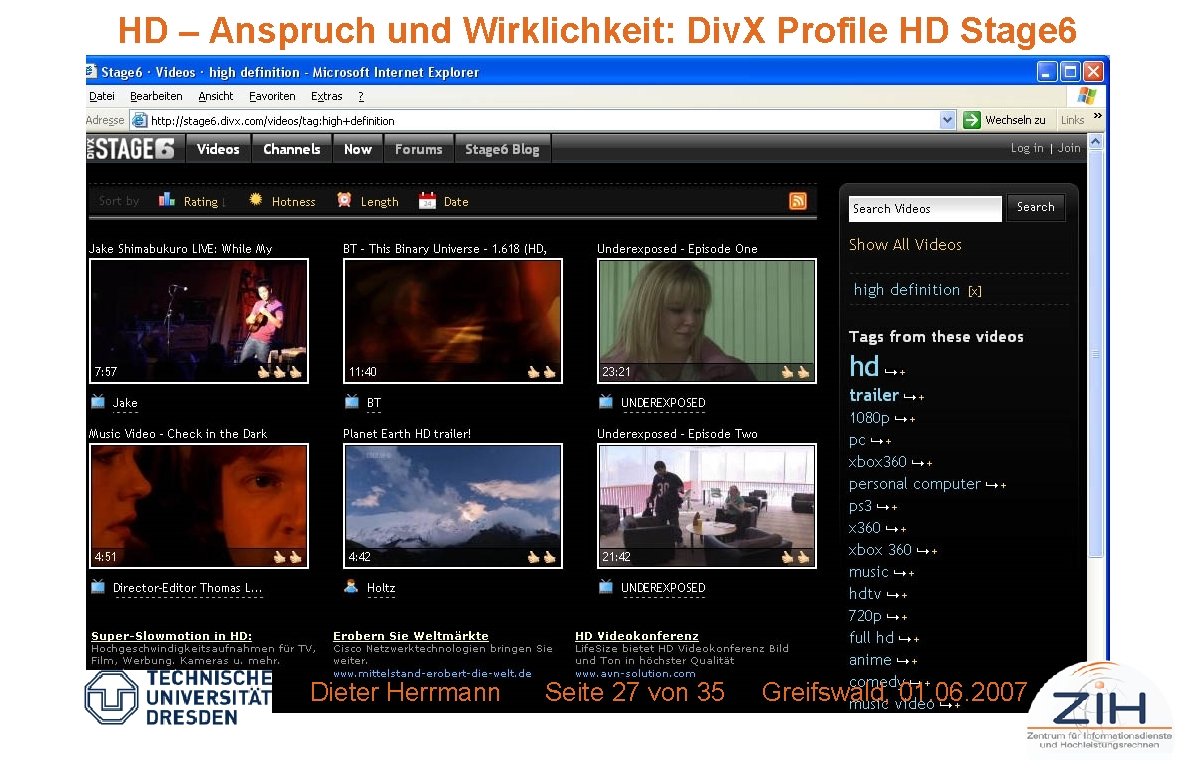Viewport: 1195px width, 768px height.
Task: Click the Rating bar chart icon
Action: [166, 200]
